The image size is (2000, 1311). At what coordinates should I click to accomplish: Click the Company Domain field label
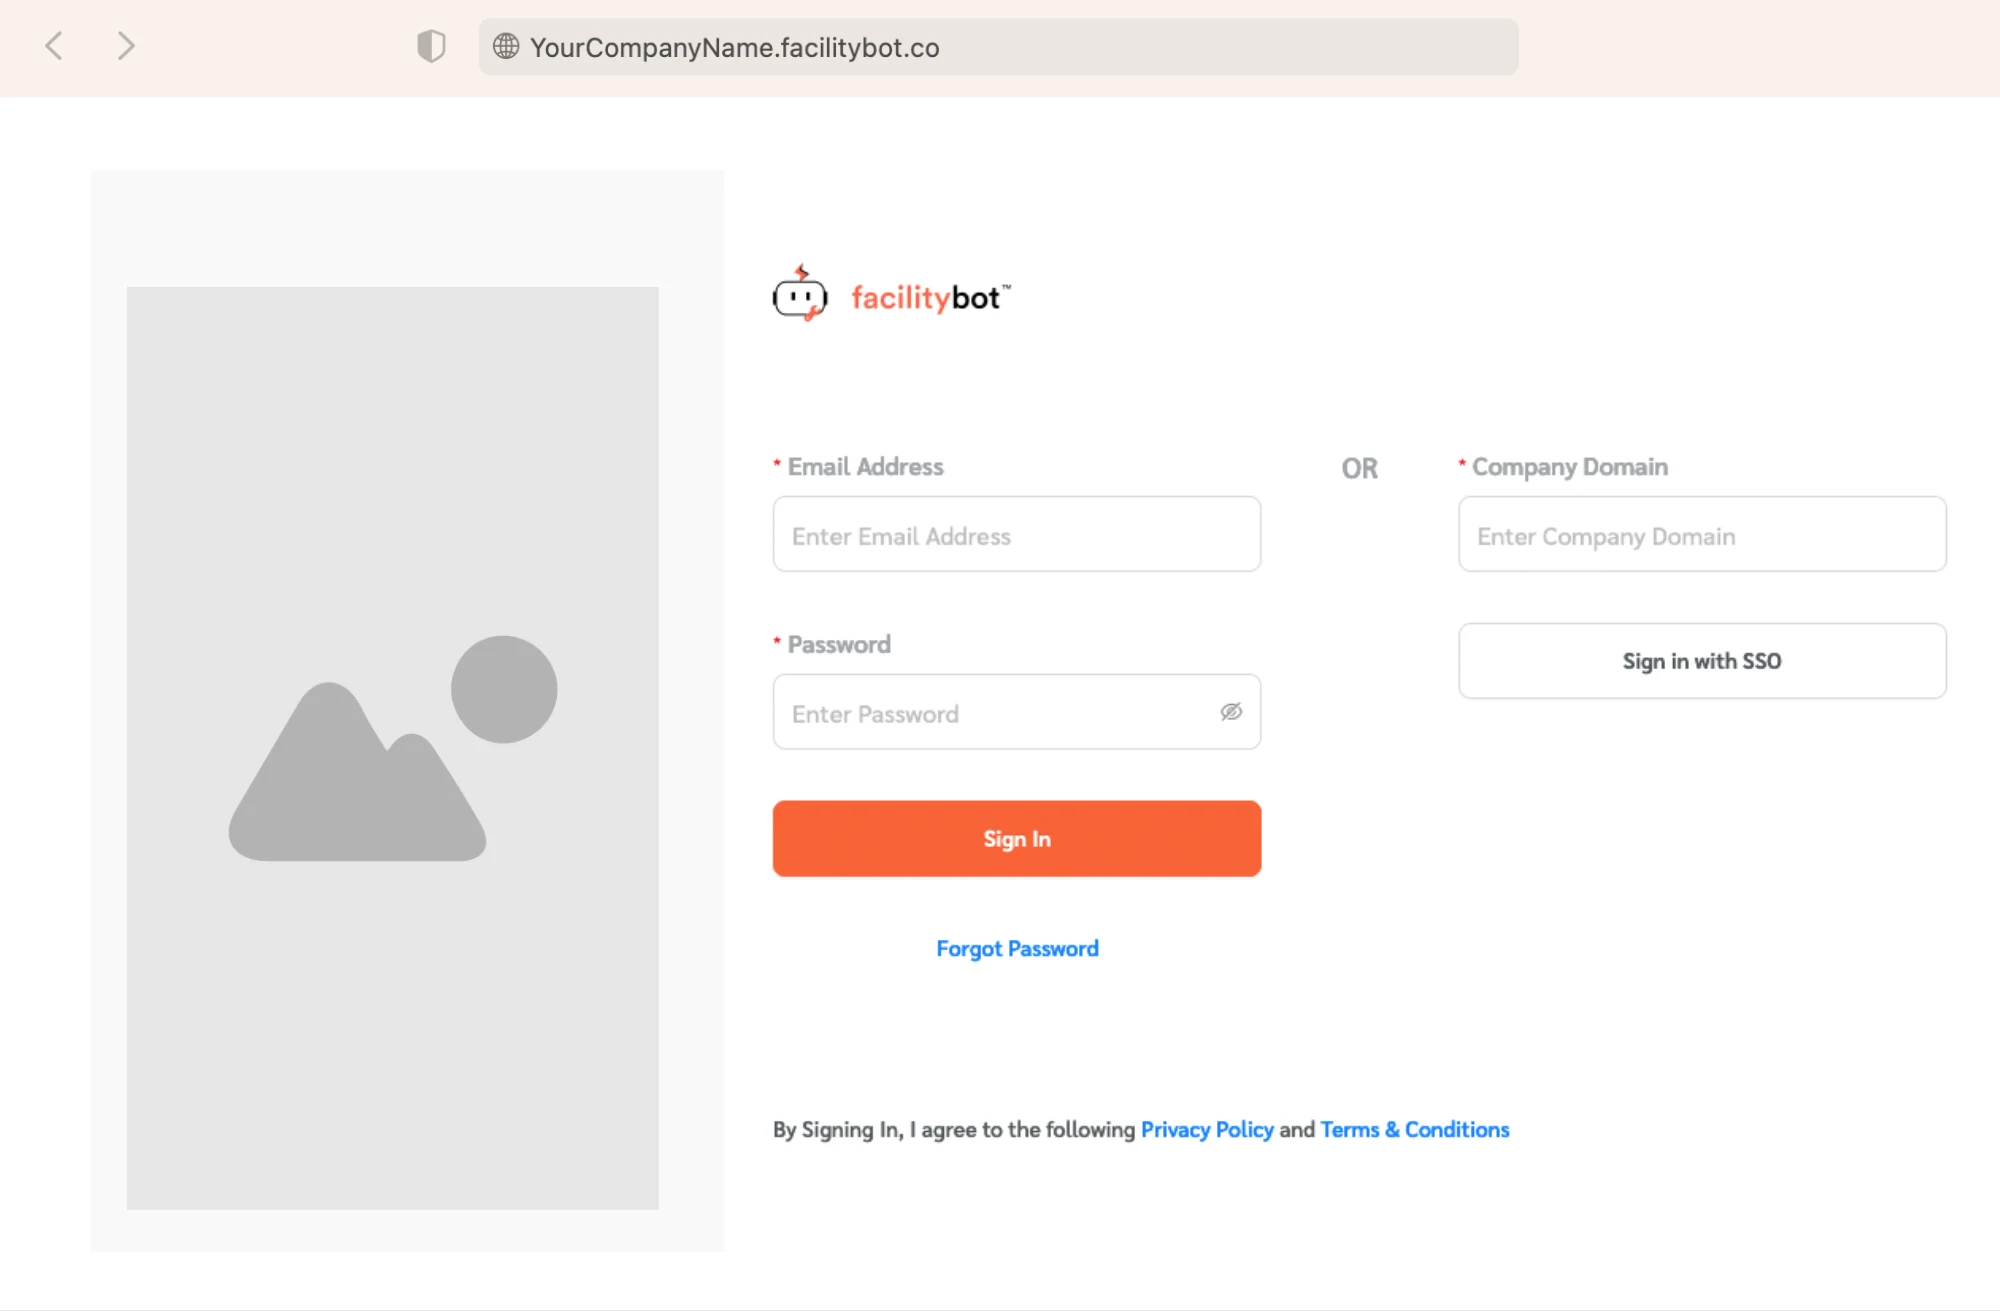(x=1569, y=467)
